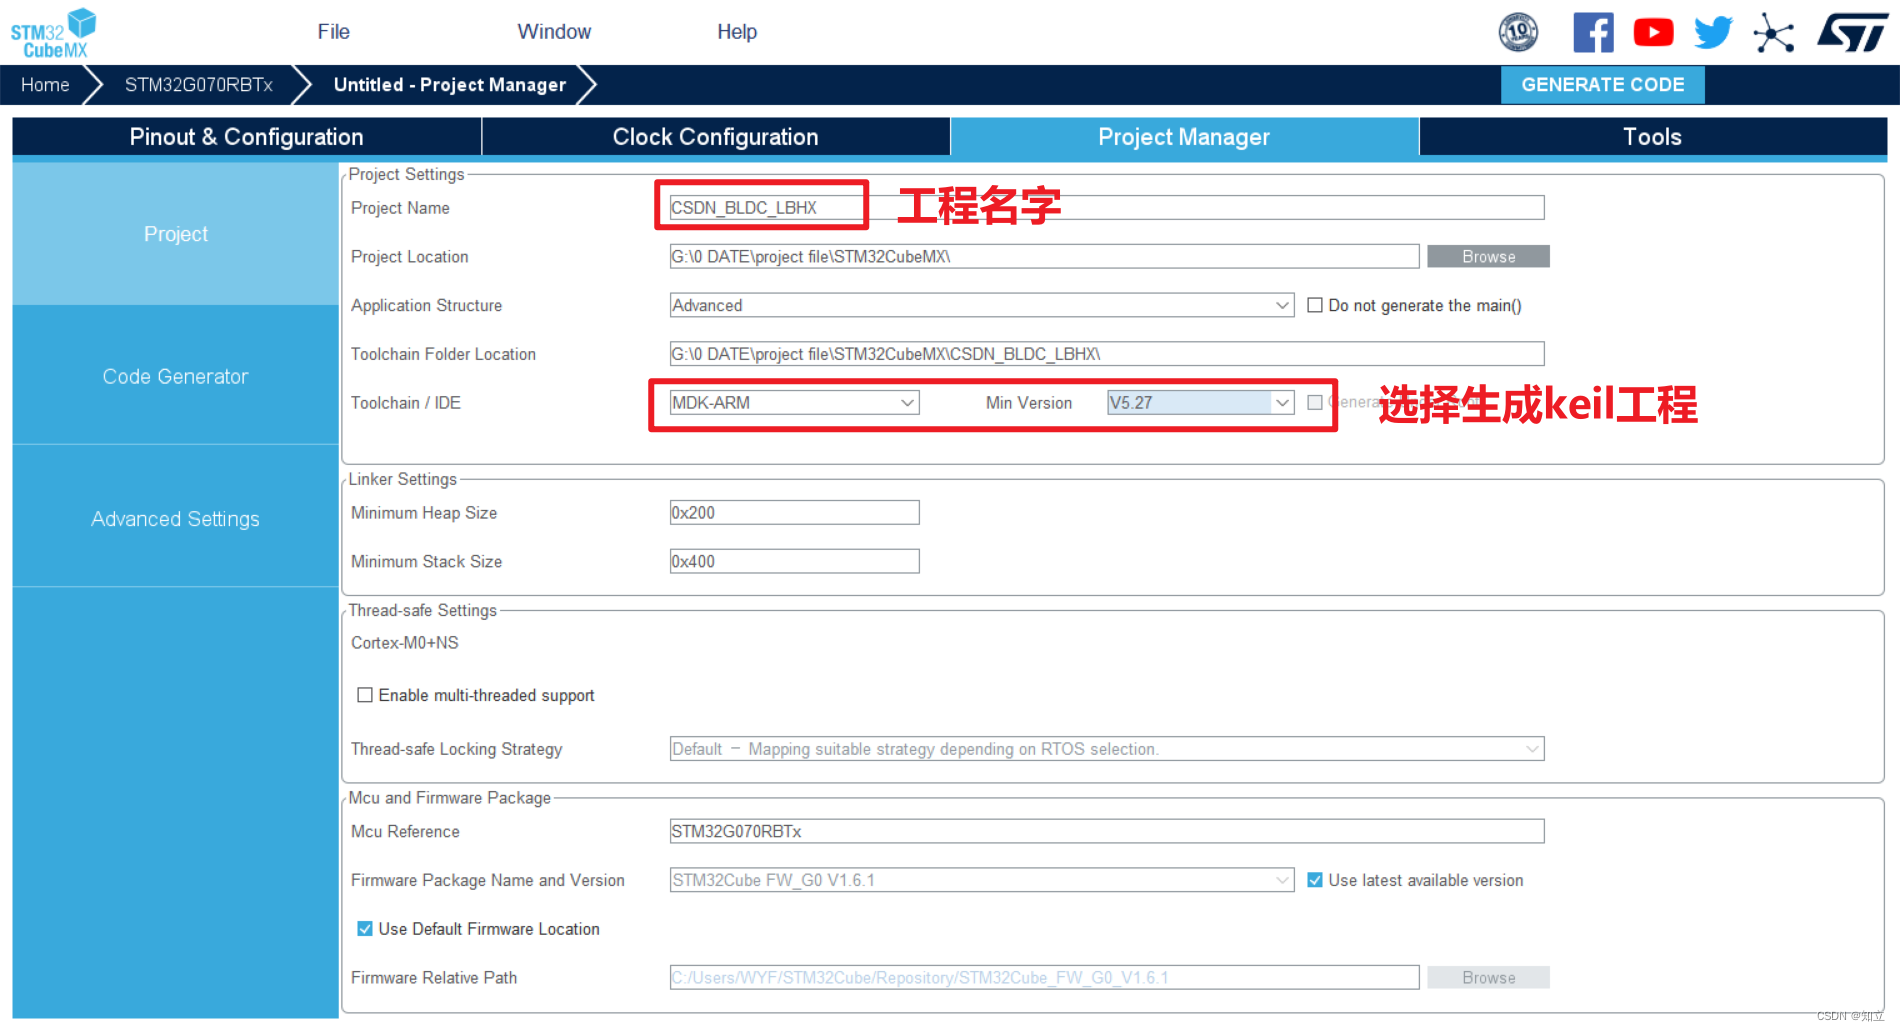This screenshot has height=1031, width=1900.
Task: Click the Project Location path field
Action: point(1044,257)
